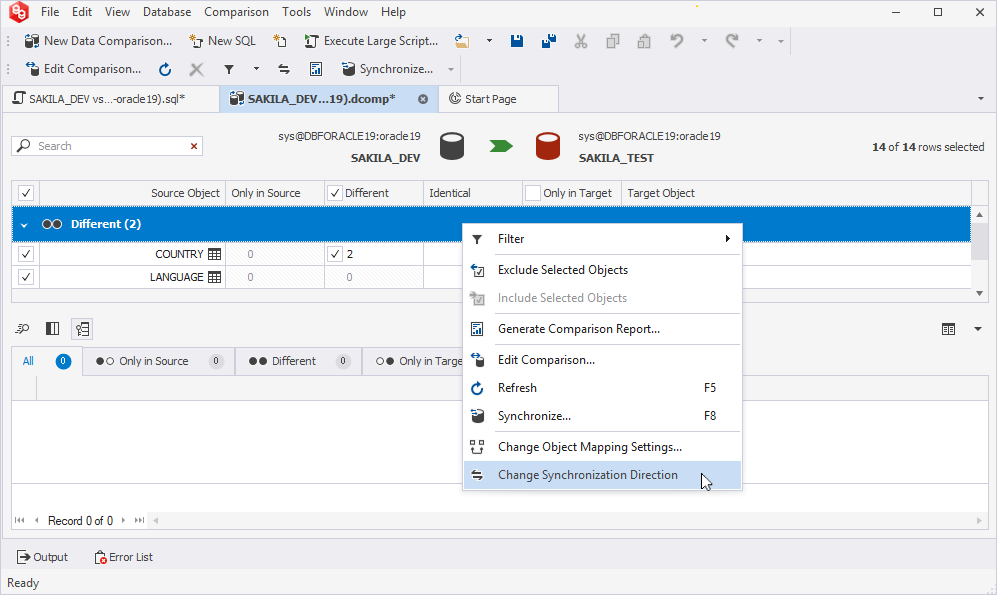Viewport: 997px width, 595px height.
Task: Clear the search with the red X
Action: [x=194, y=146]
